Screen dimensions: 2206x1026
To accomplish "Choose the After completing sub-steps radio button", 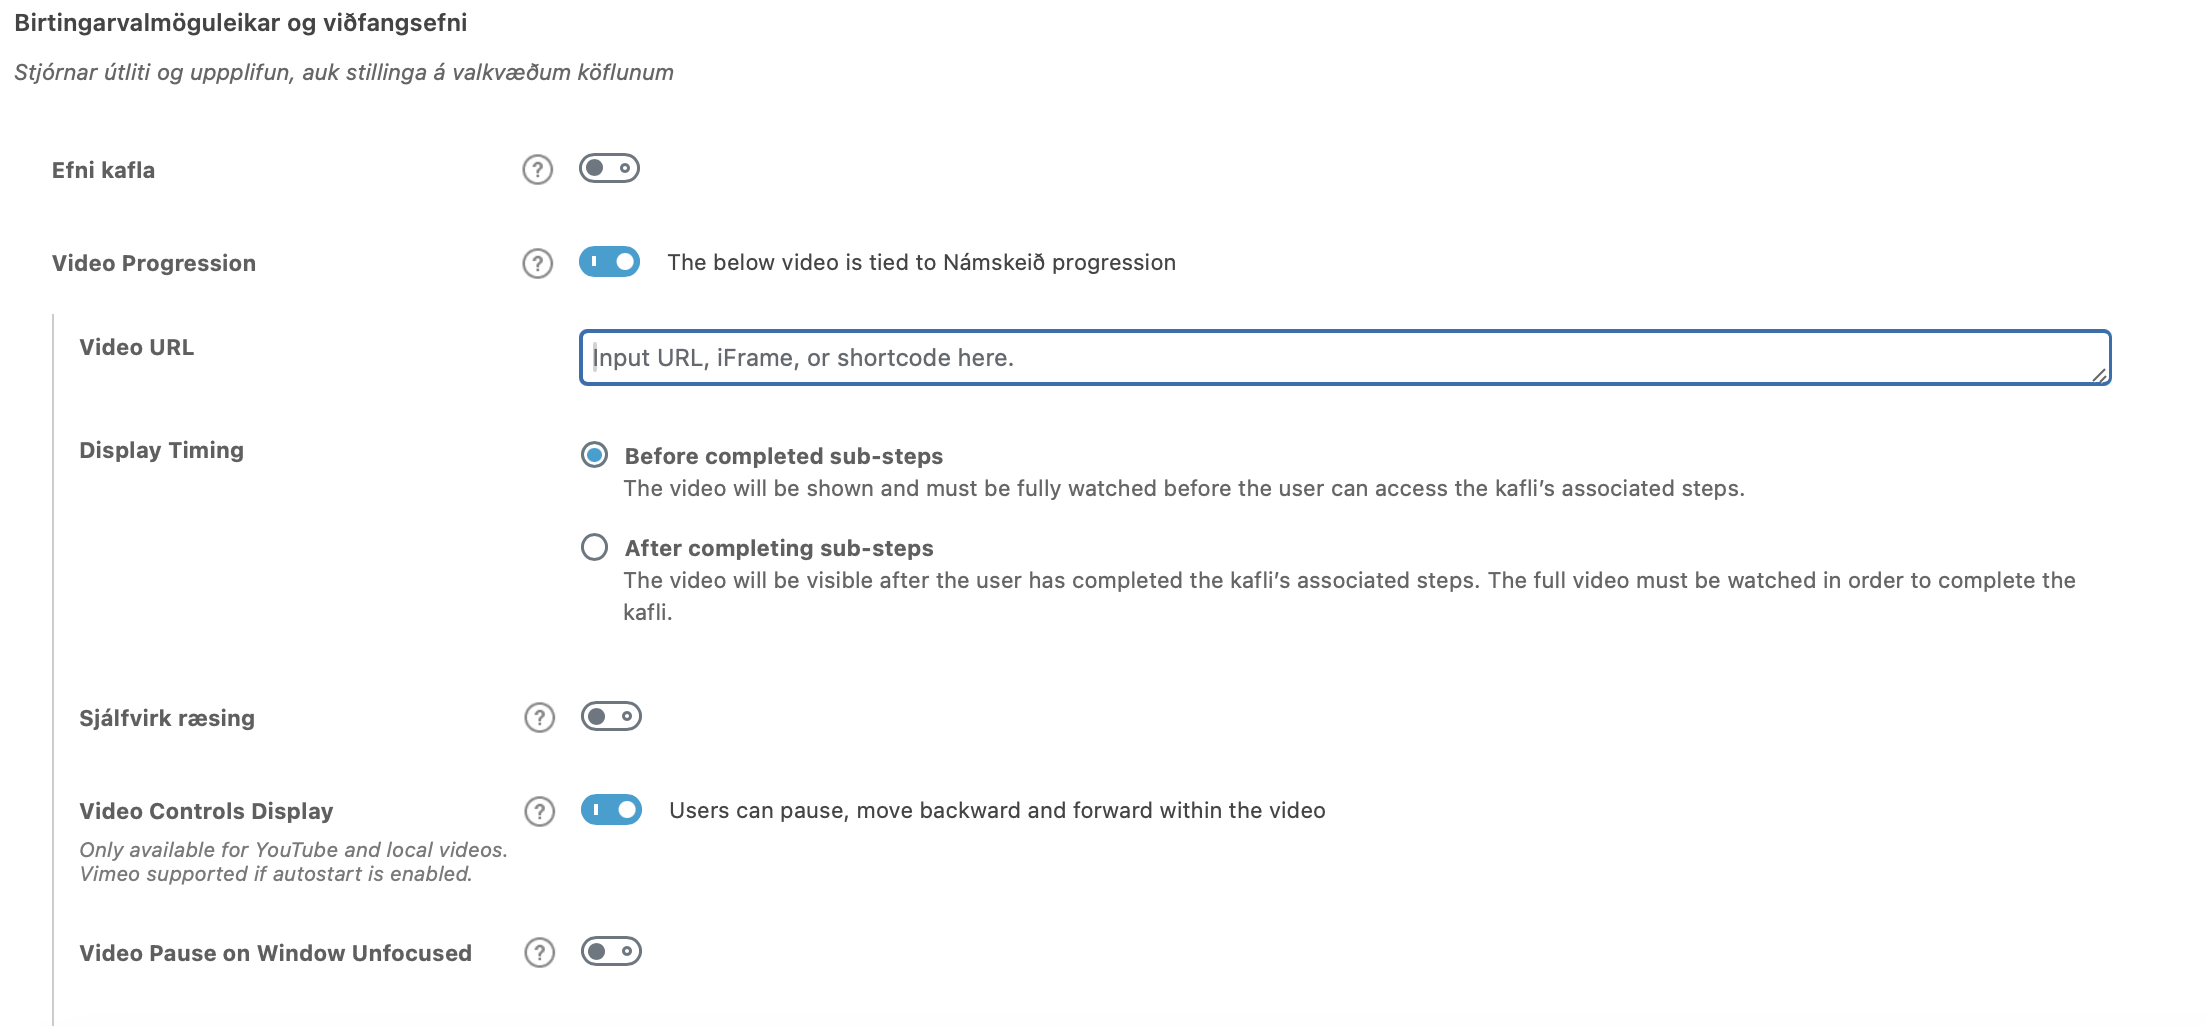I will (594, 547).
